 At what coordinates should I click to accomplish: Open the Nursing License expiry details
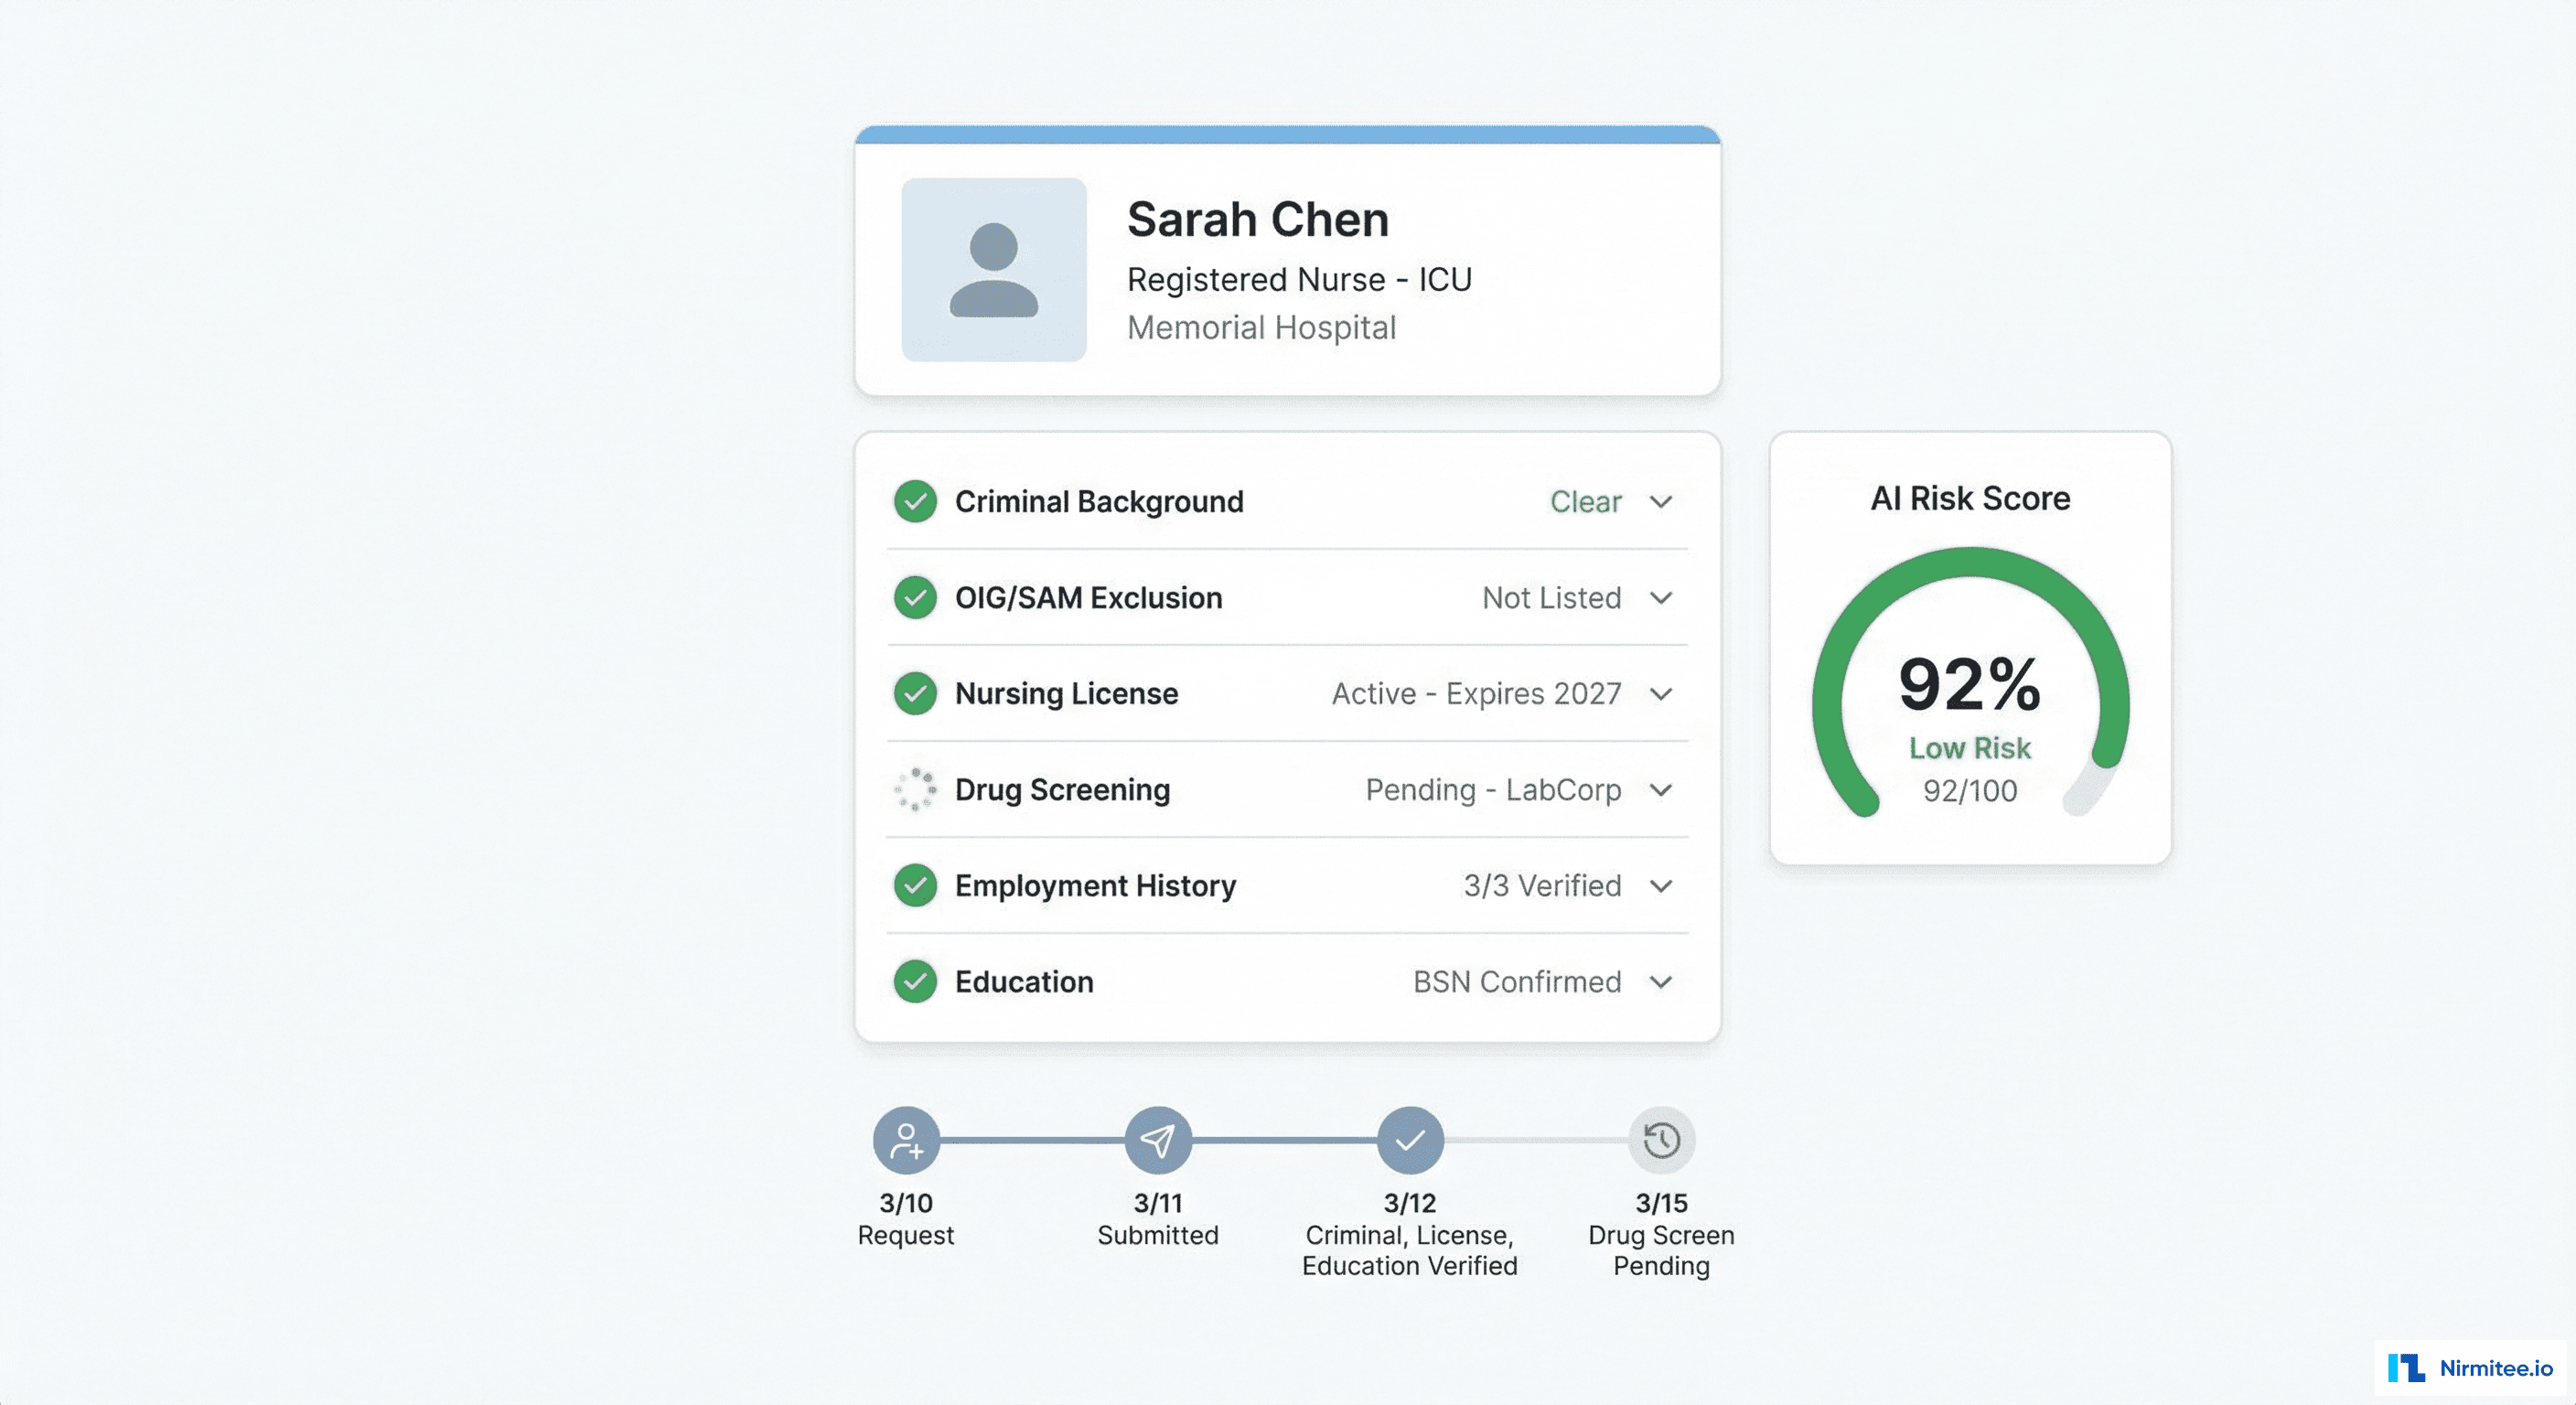[1661, 694]
